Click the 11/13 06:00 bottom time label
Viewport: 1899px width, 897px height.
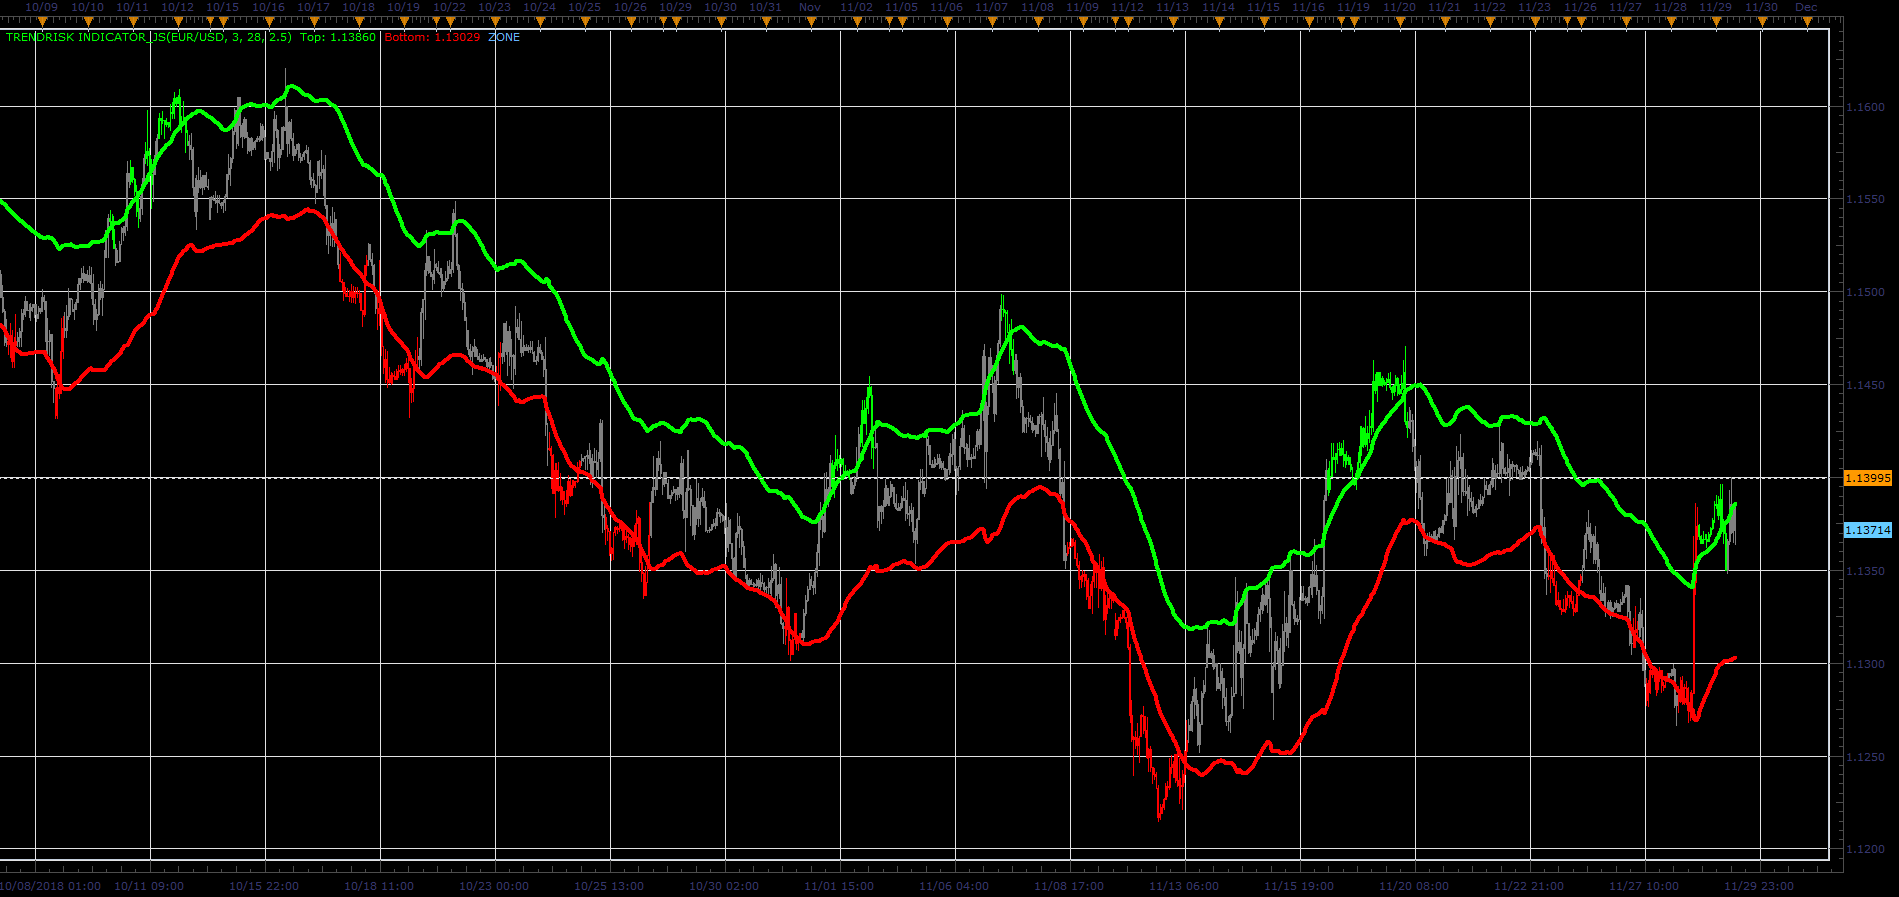click(1184, 886)
